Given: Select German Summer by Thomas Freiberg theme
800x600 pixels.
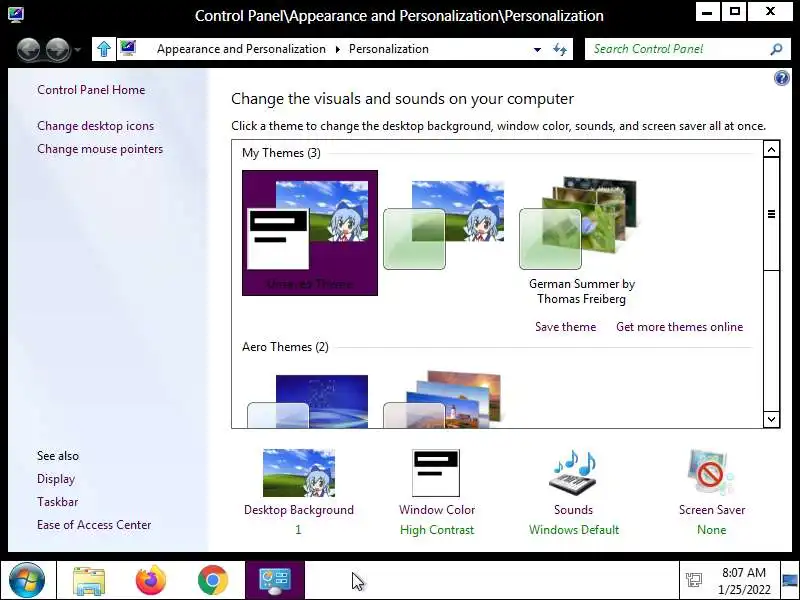Looking at the screenshot, I should tap(581, 240).
